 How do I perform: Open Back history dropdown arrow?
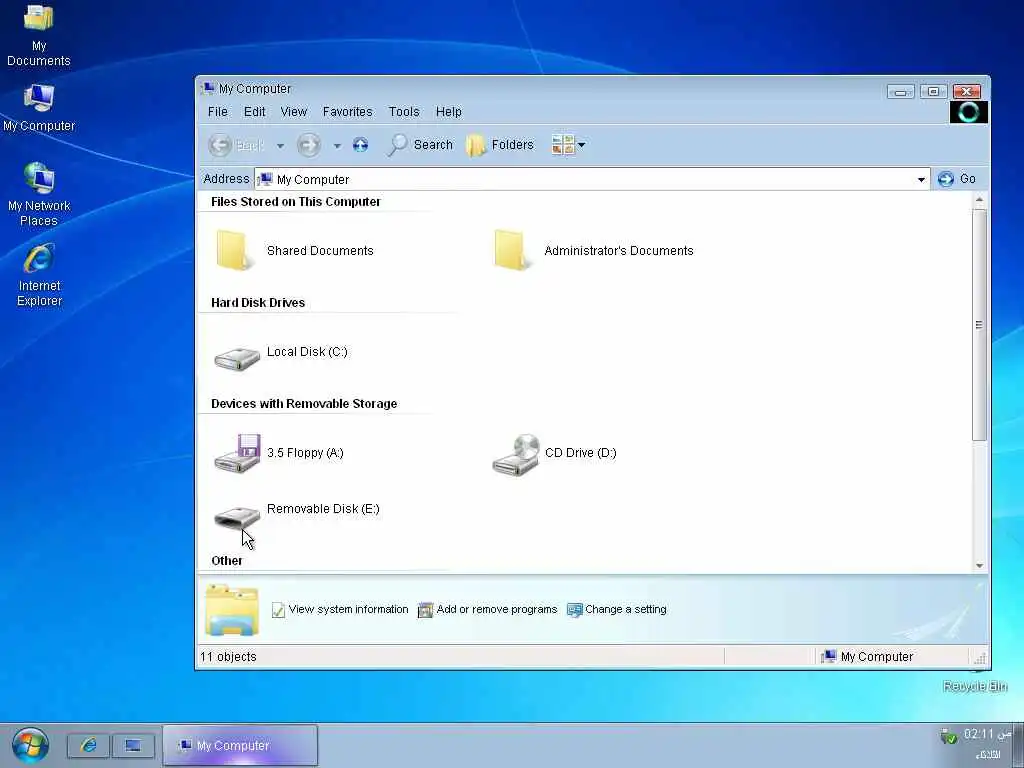(280, 146)
